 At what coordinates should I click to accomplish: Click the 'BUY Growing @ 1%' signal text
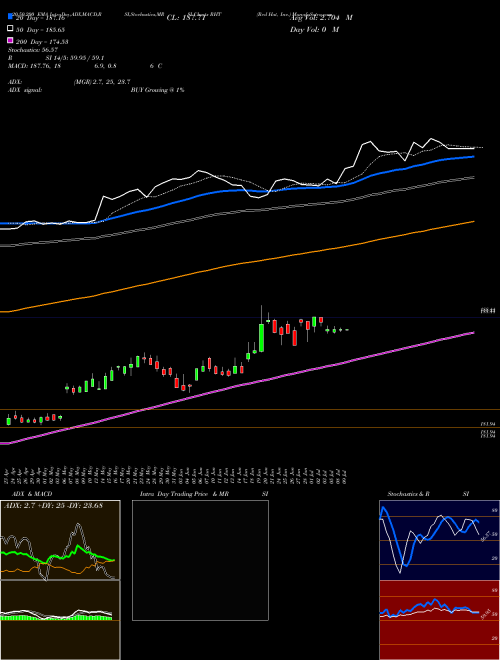click(157, 90)
